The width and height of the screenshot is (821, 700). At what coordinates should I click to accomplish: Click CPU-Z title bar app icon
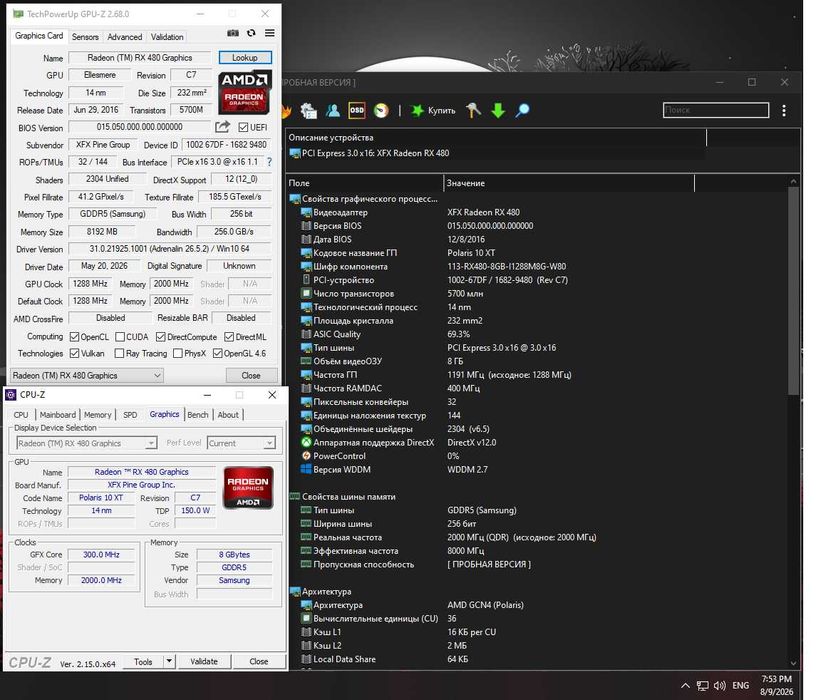point(11,395)
